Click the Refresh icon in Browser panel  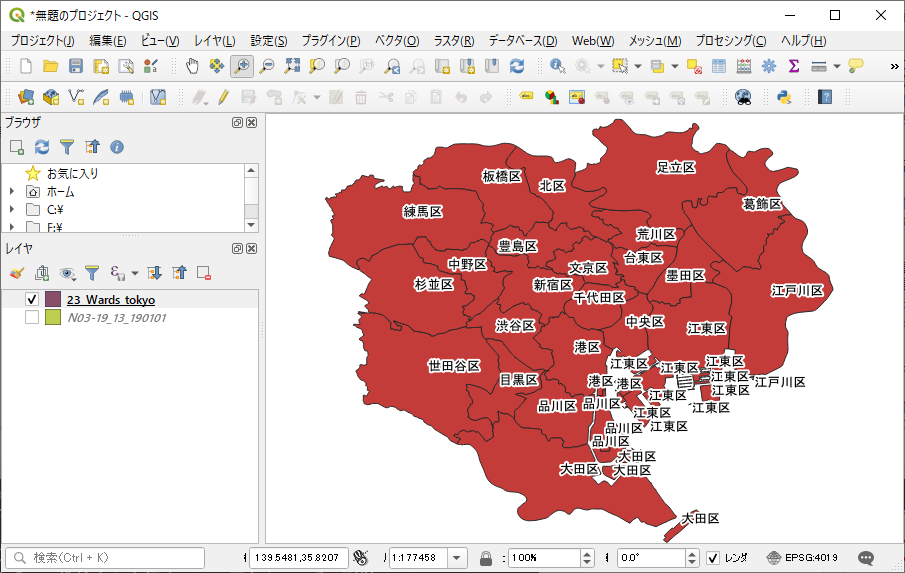point(42,147)
